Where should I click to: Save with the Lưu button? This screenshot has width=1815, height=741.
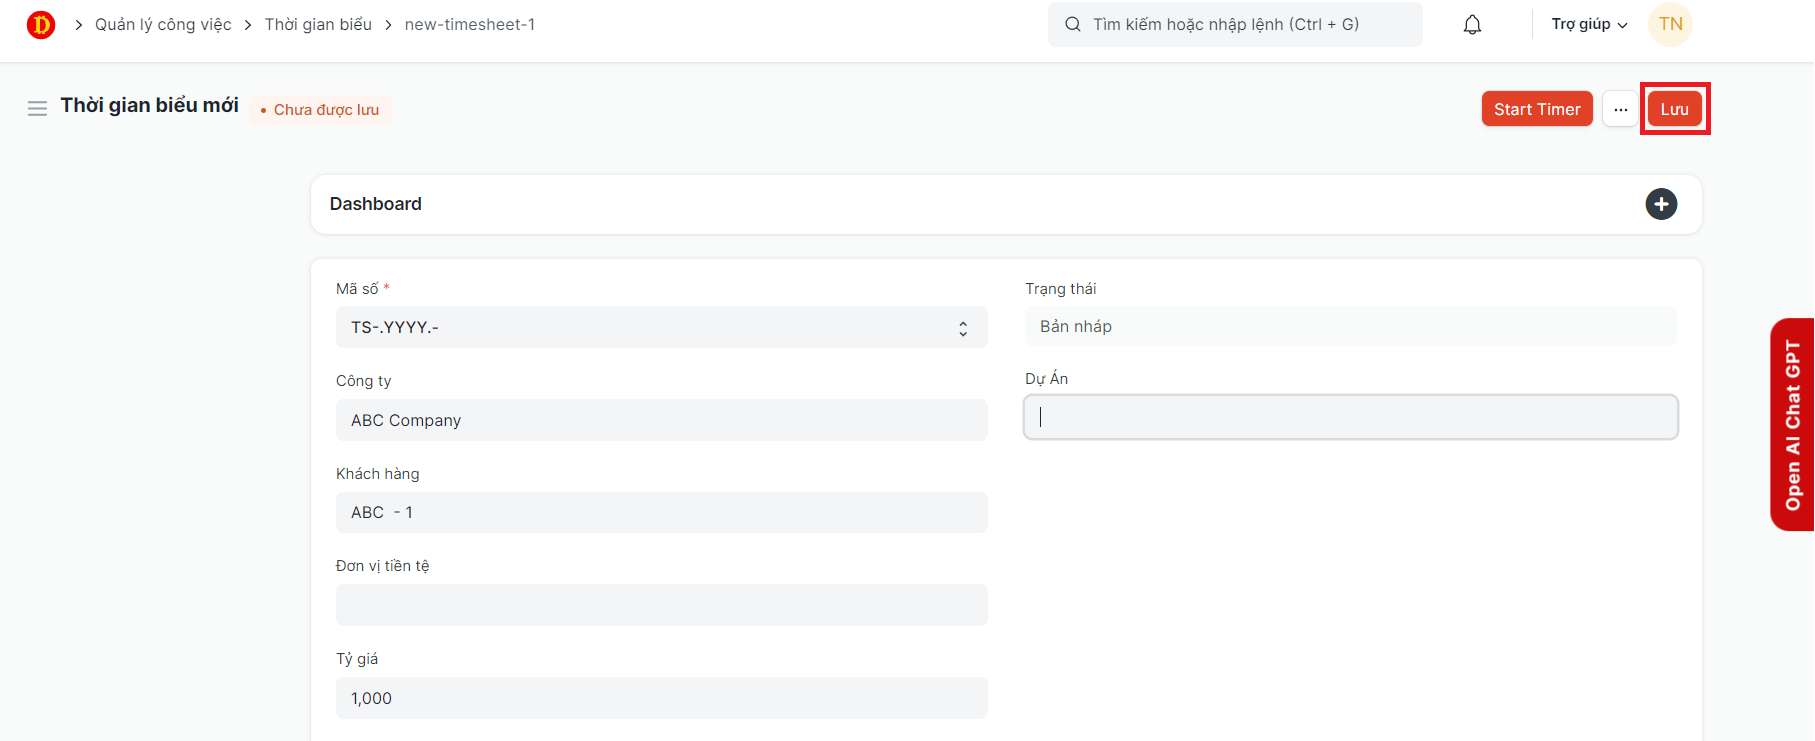1674,109
